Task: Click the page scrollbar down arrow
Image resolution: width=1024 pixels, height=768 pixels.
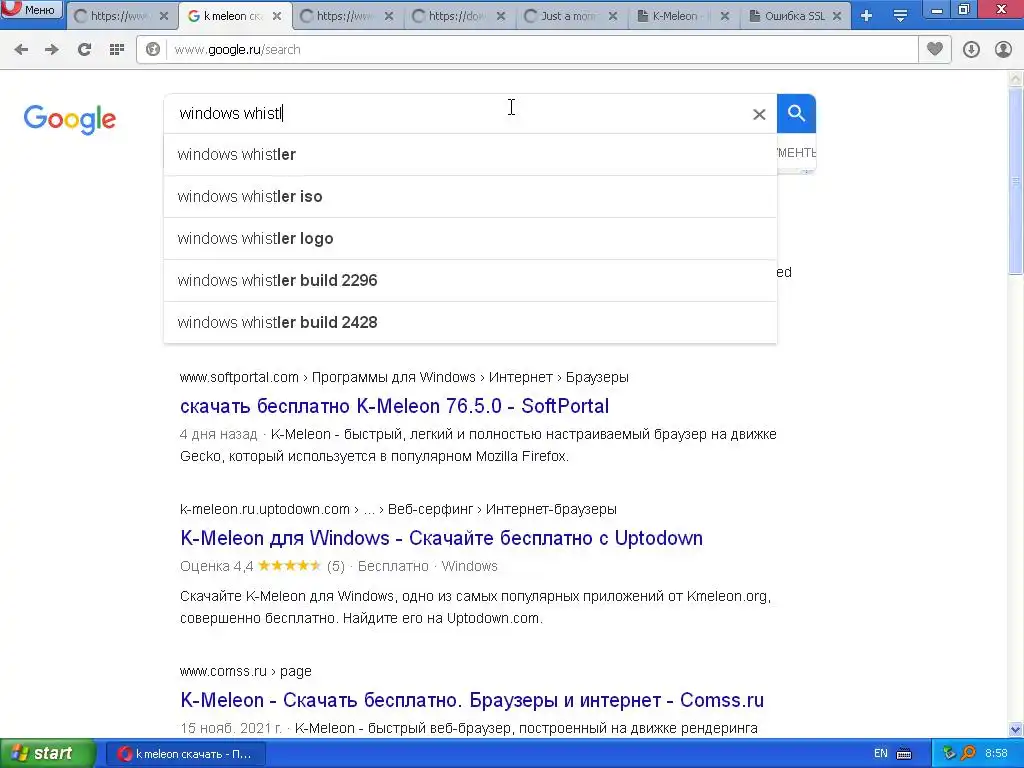Action: point(1016,729)
